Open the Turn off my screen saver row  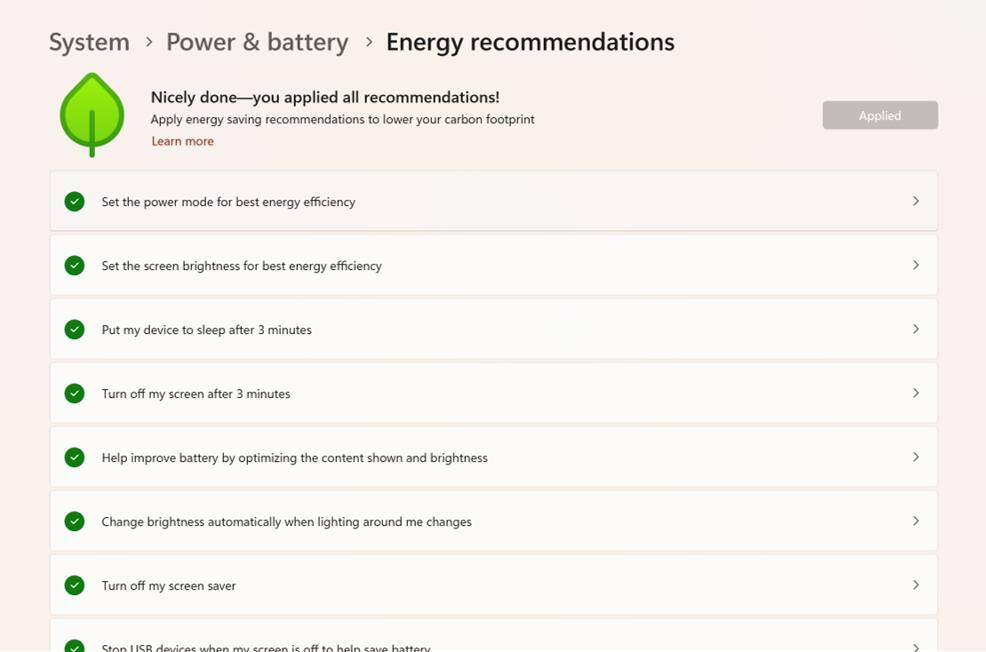pos(493,585)
